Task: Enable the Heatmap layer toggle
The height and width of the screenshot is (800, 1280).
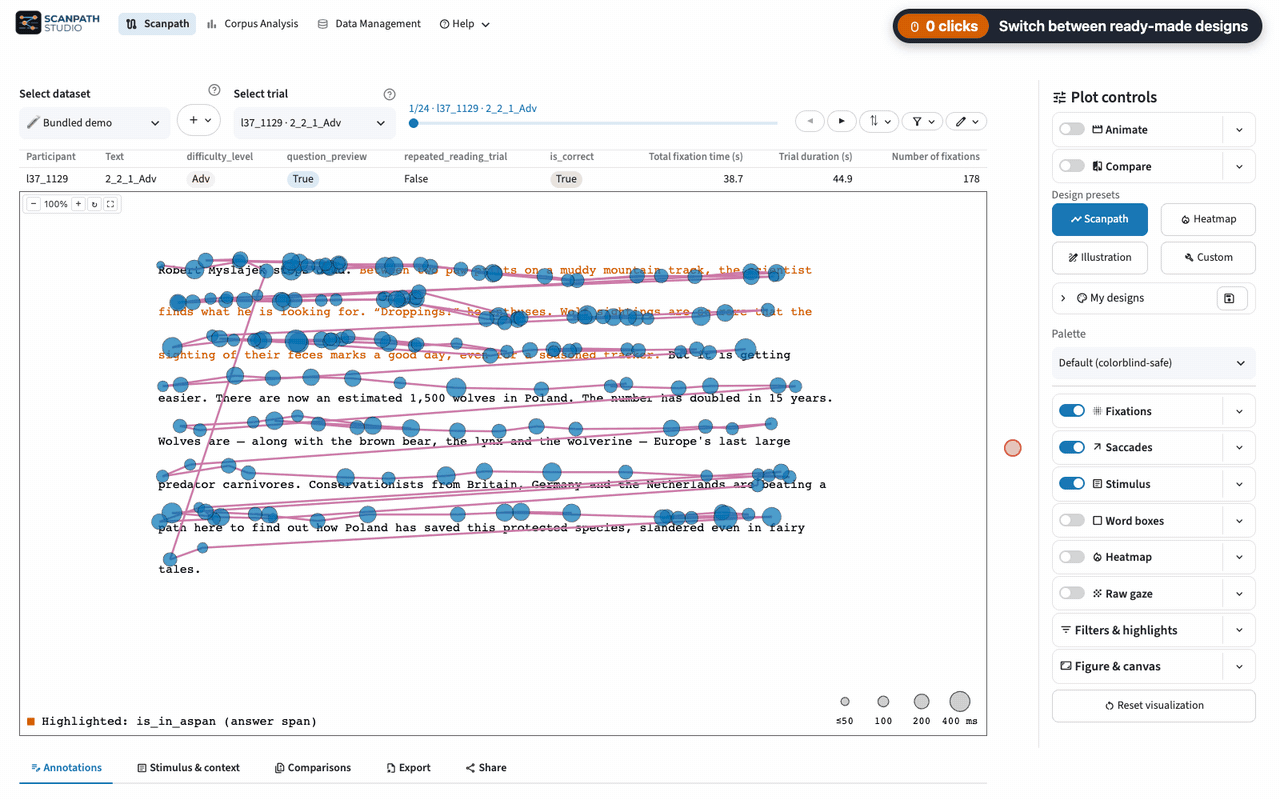Action: coord(1072,557)
